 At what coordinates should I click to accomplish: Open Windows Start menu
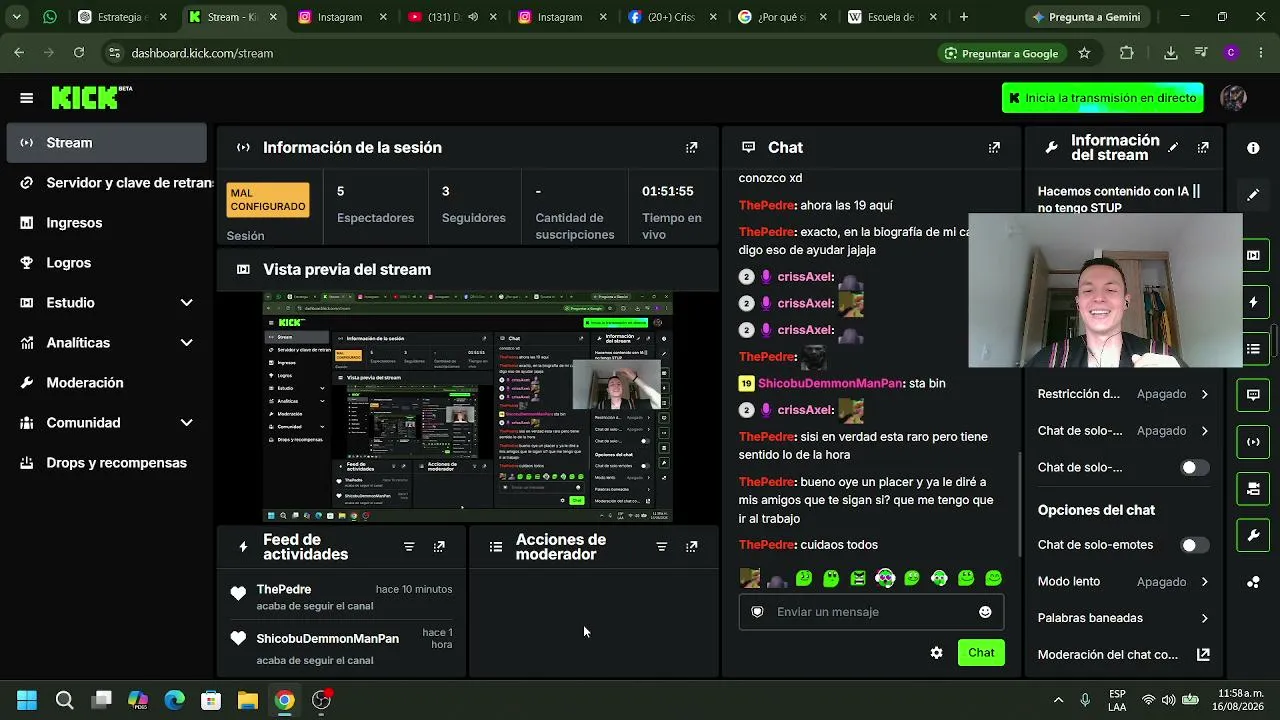tap(27, 700)
